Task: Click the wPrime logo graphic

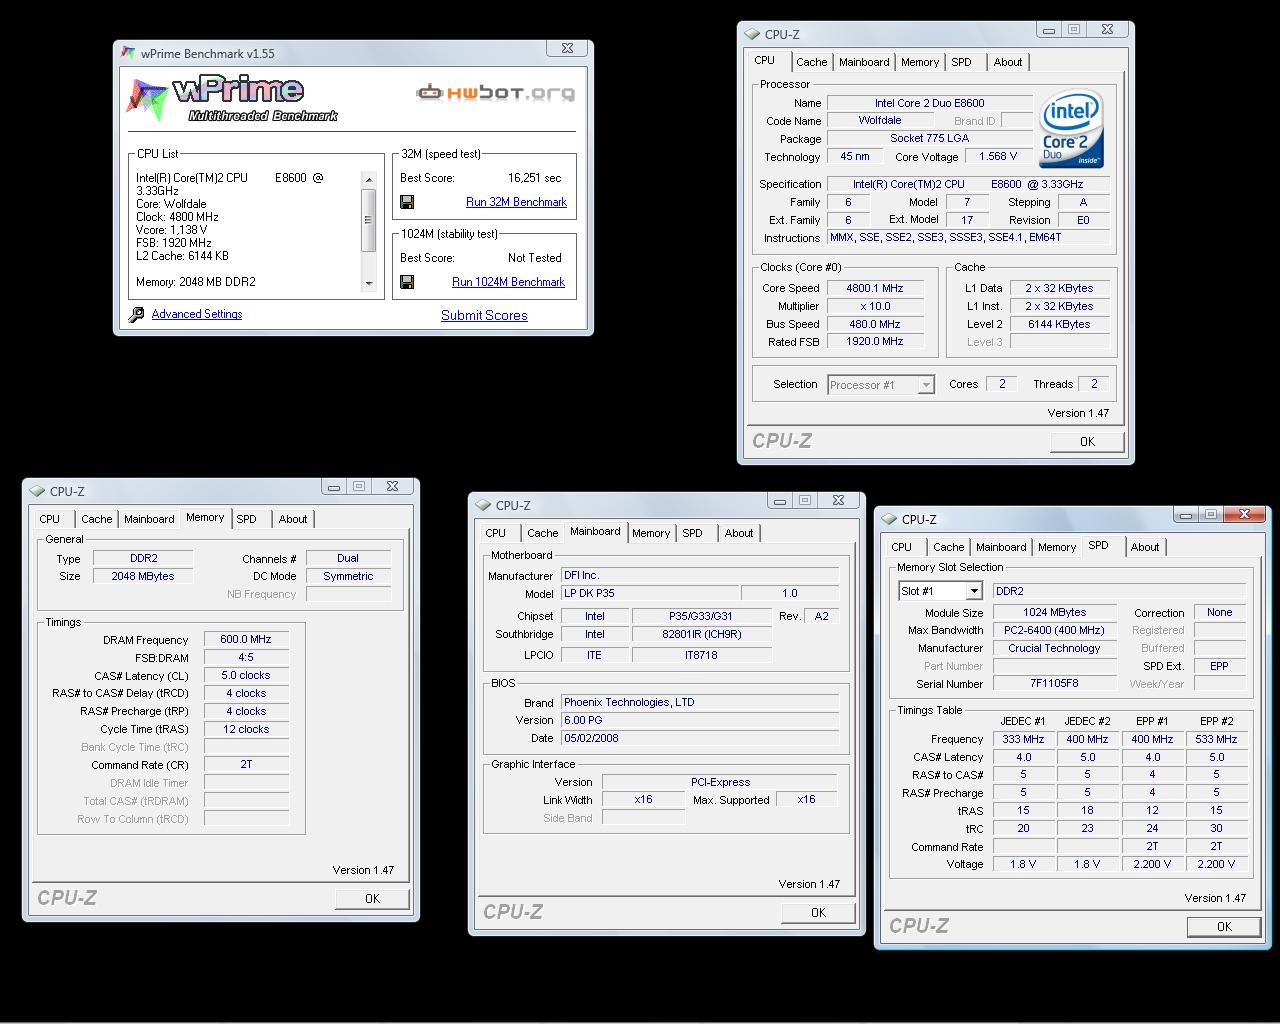Action: tap(233, 99)
